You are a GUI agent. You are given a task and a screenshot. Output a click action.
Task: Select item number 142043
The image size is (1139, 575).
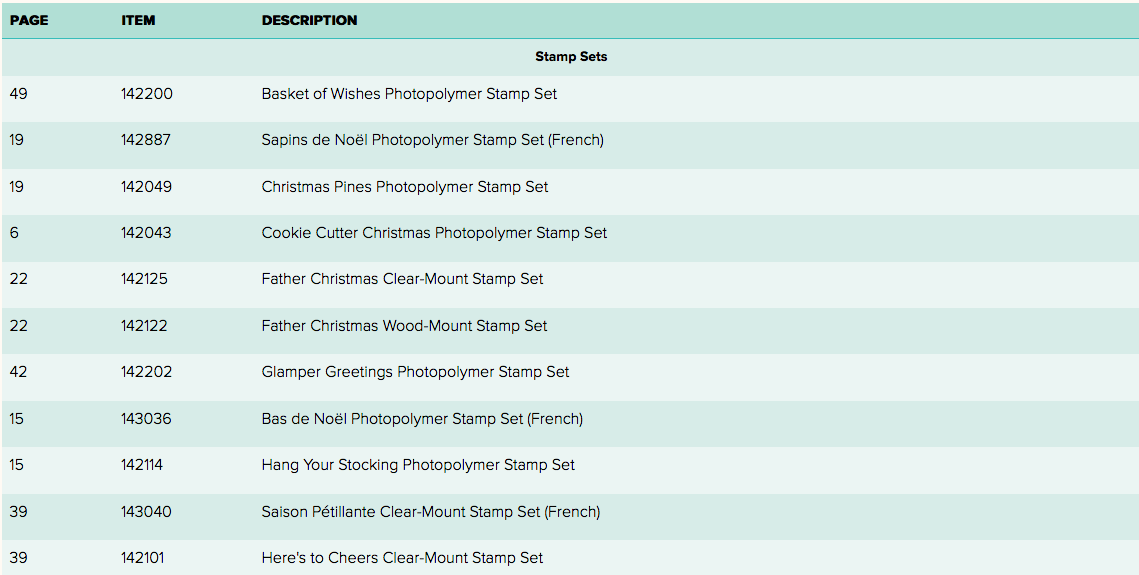click(146, 233)
